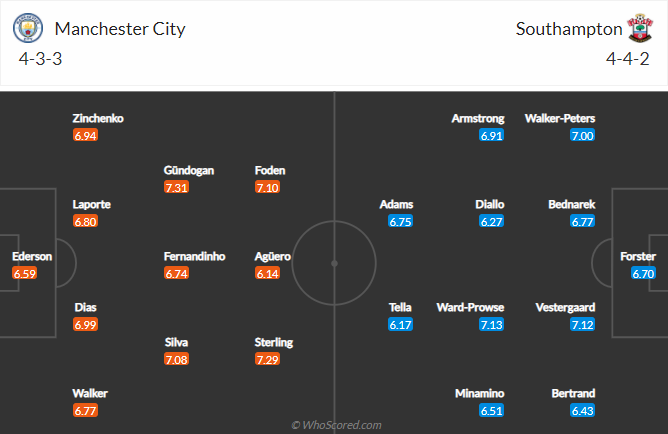Click player name Foden
This screenshot has height=434, width=668.
pos(270,170)
